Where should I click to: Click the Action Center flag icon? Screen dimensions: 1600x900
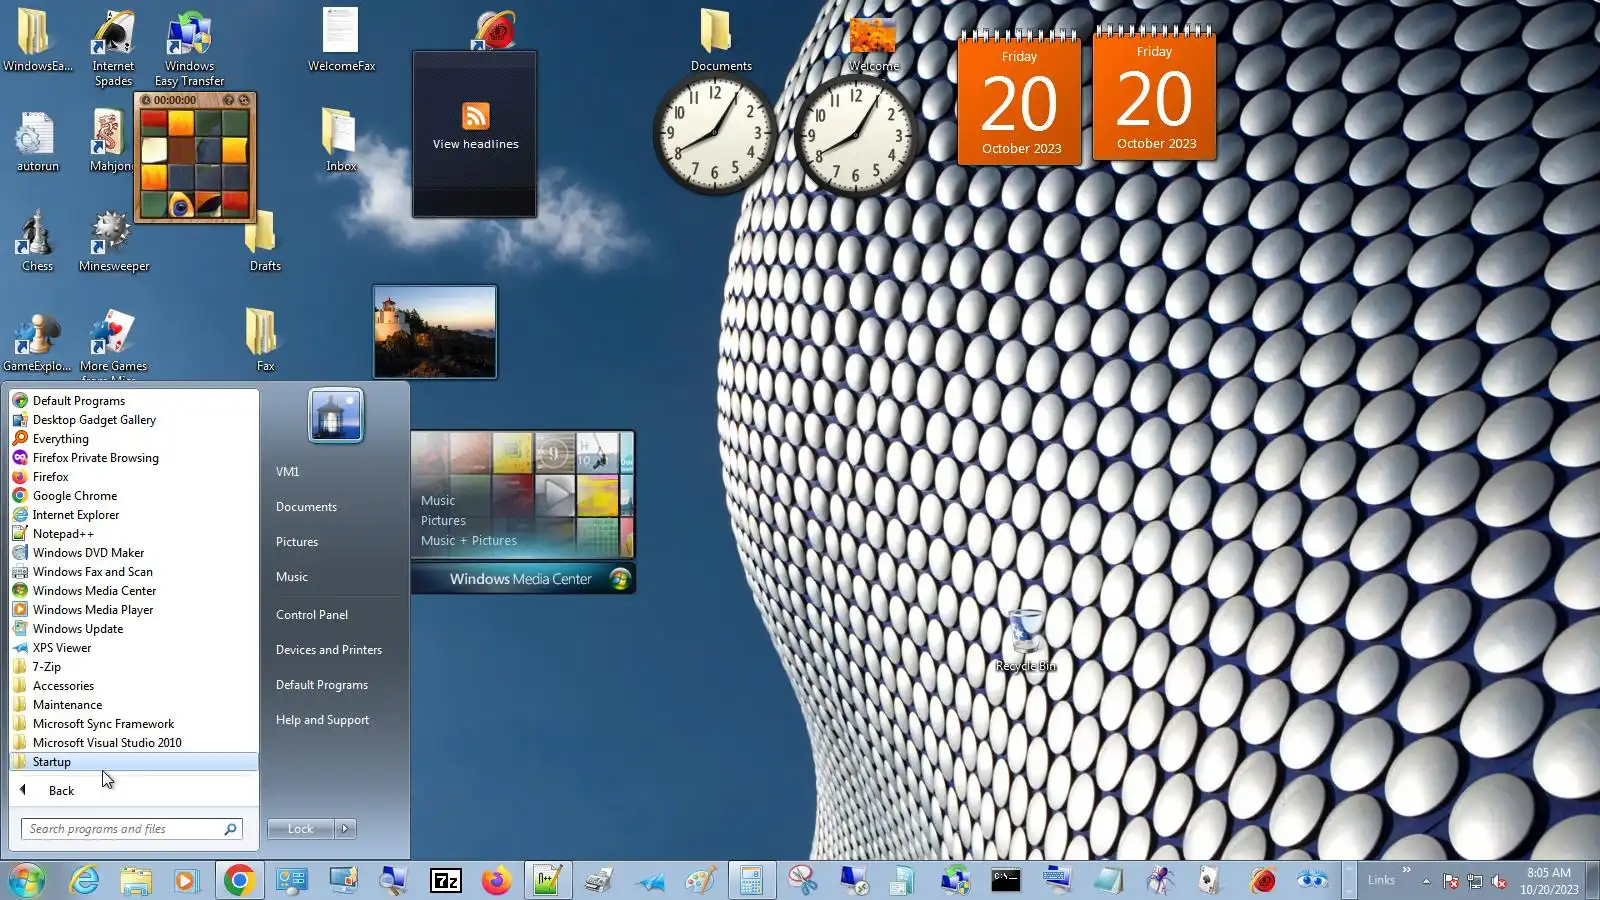click(x=1451, y=881)
